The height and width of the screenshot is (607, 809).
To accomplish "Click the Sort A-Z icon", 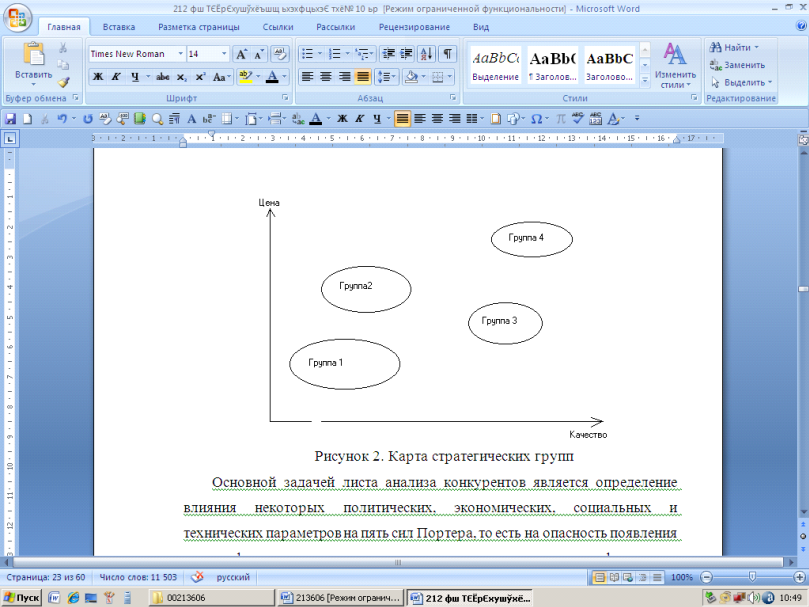I will [427, 54].
